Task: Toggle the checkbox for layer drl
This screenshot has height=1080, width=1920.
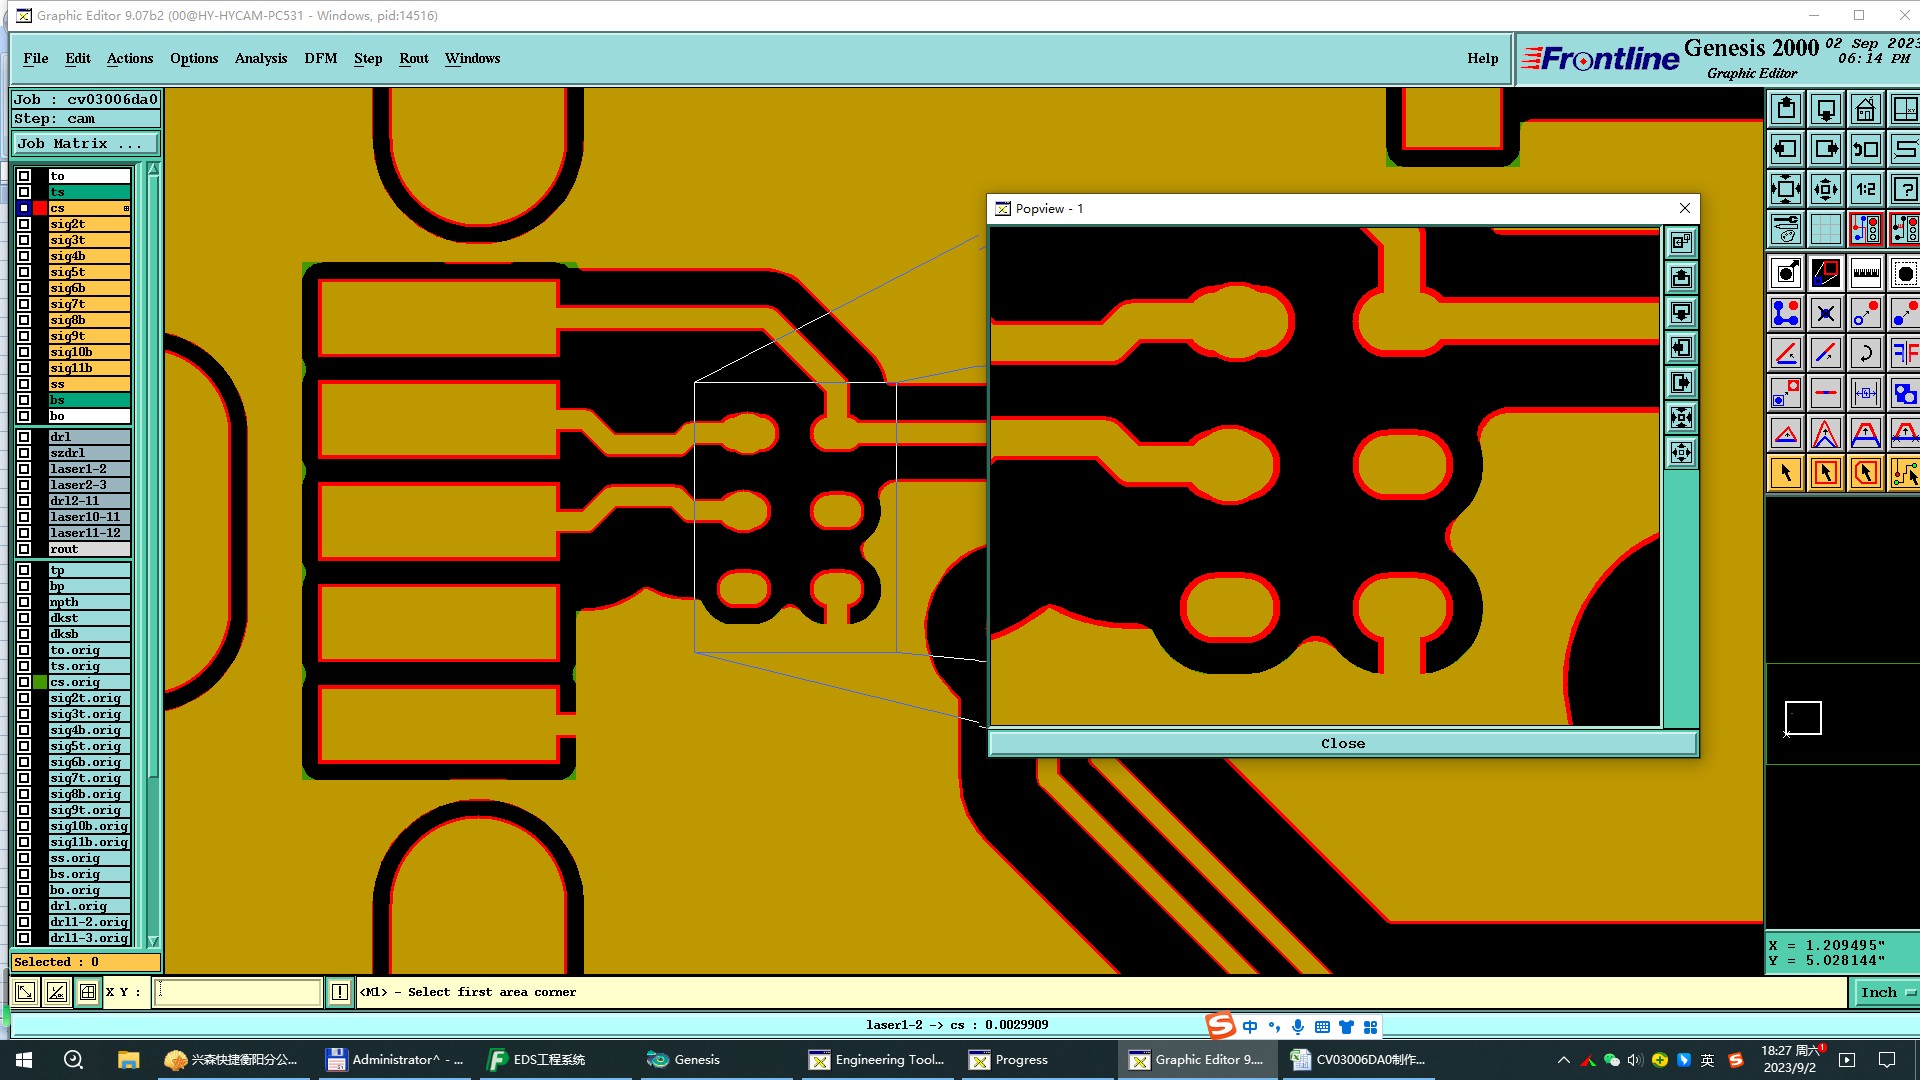Action: (24, 437)
